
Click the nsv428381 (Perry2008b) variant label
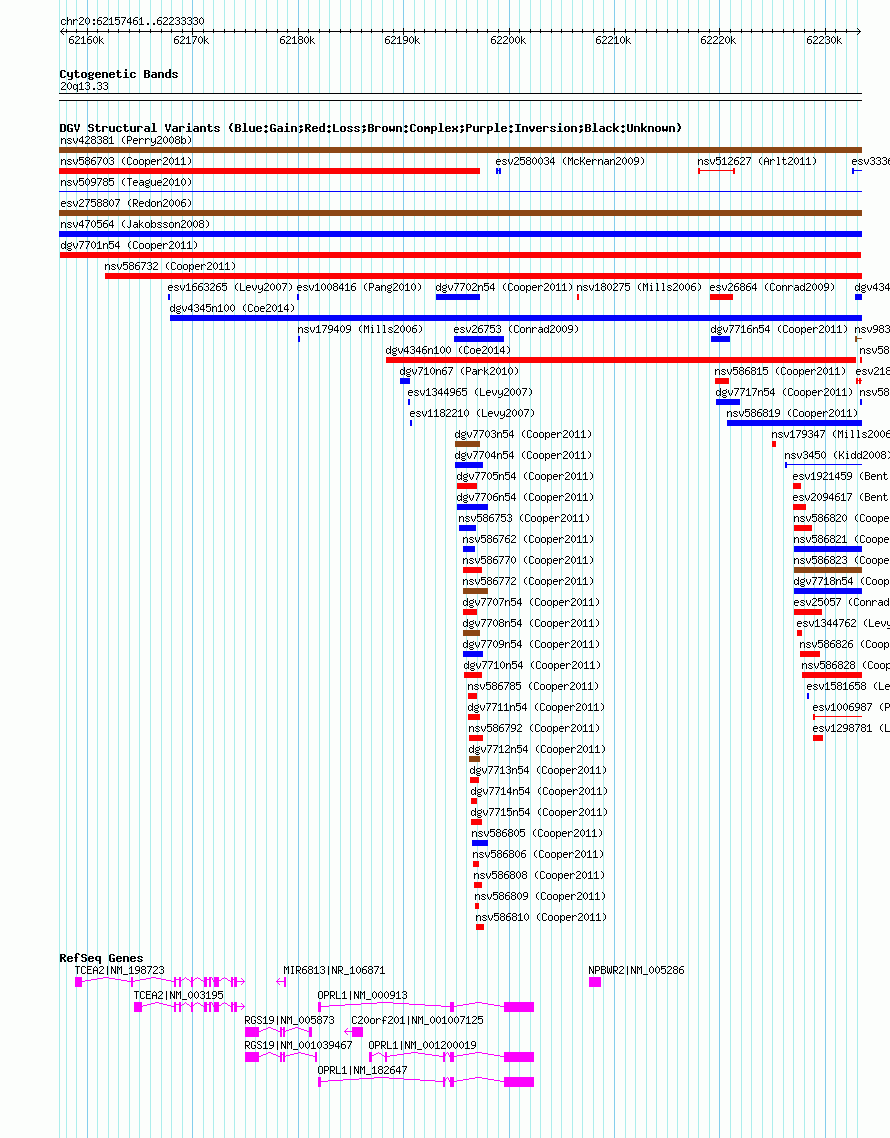click(126, 140)
